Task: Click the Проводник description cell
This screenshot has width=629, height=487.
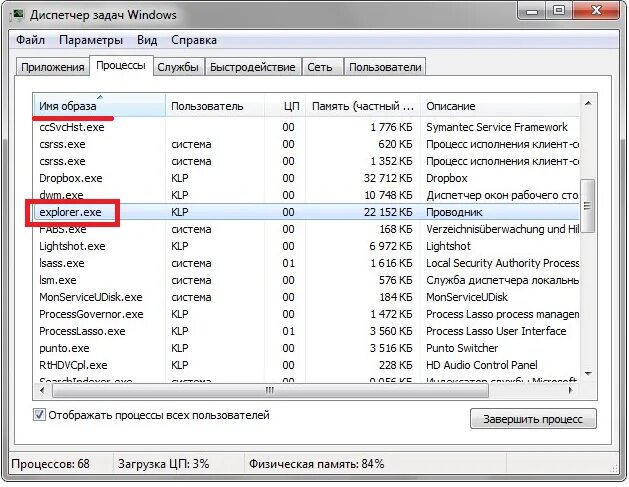Action: (454, 212)
